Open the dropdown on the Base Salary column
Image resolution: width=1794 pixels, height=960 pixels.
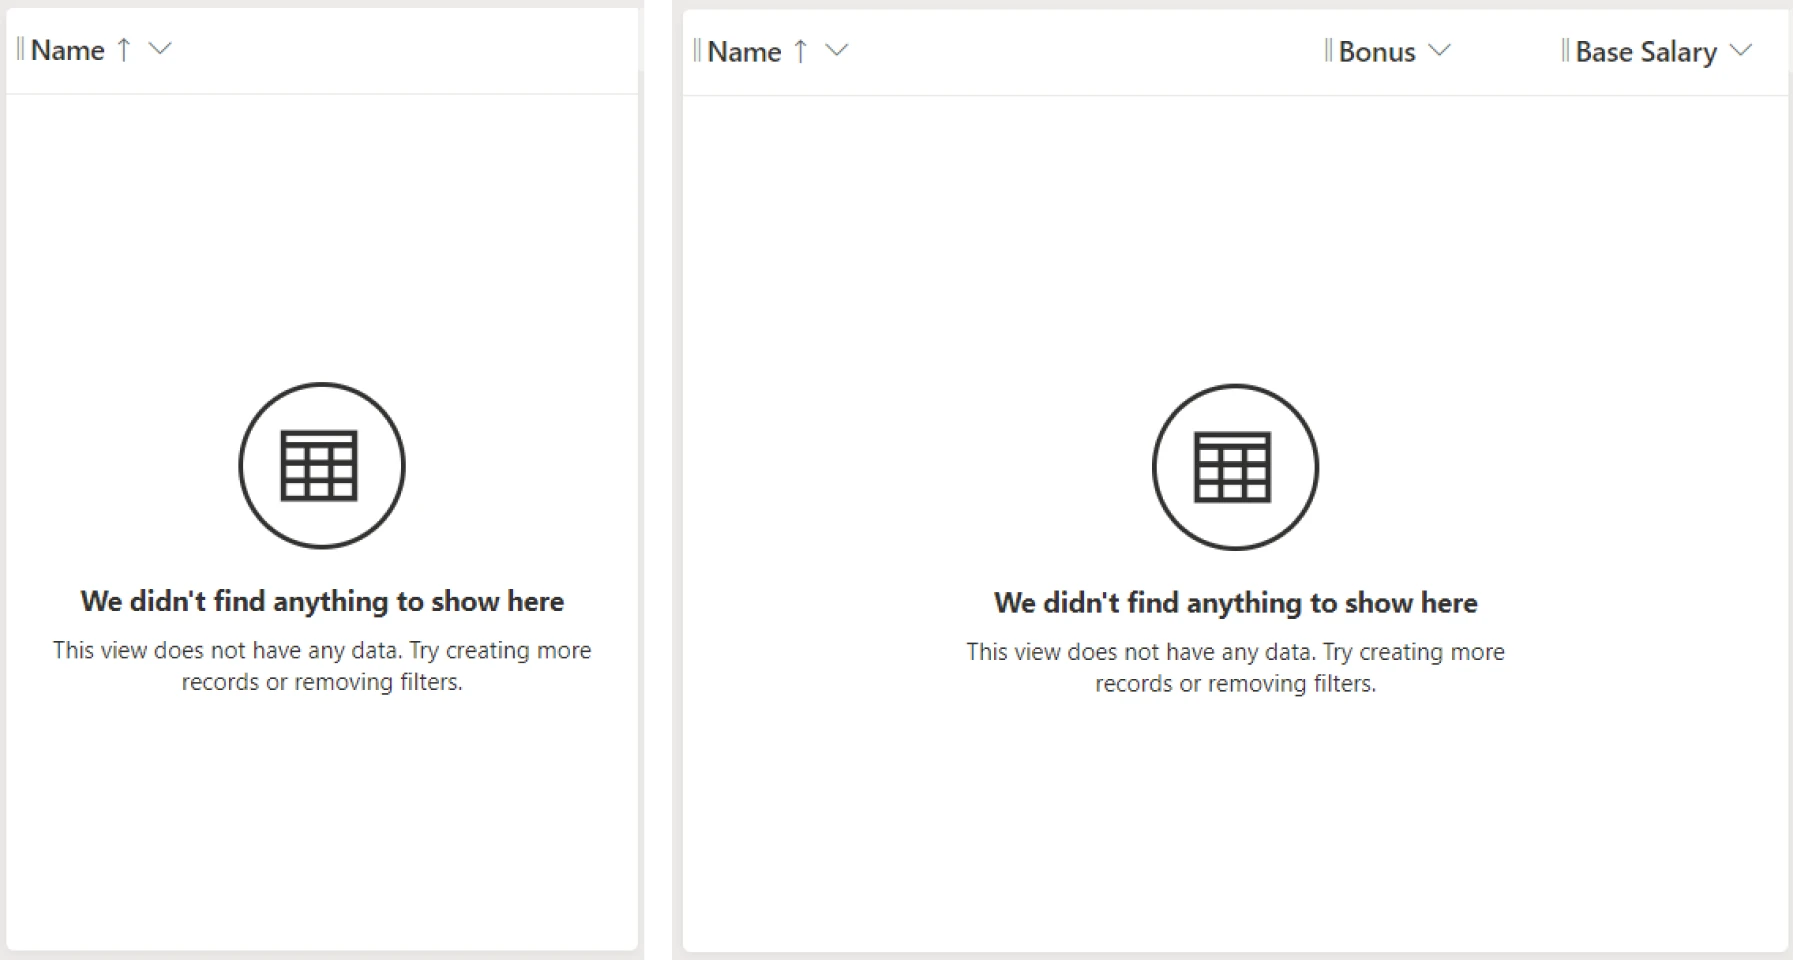[1740, 50]
